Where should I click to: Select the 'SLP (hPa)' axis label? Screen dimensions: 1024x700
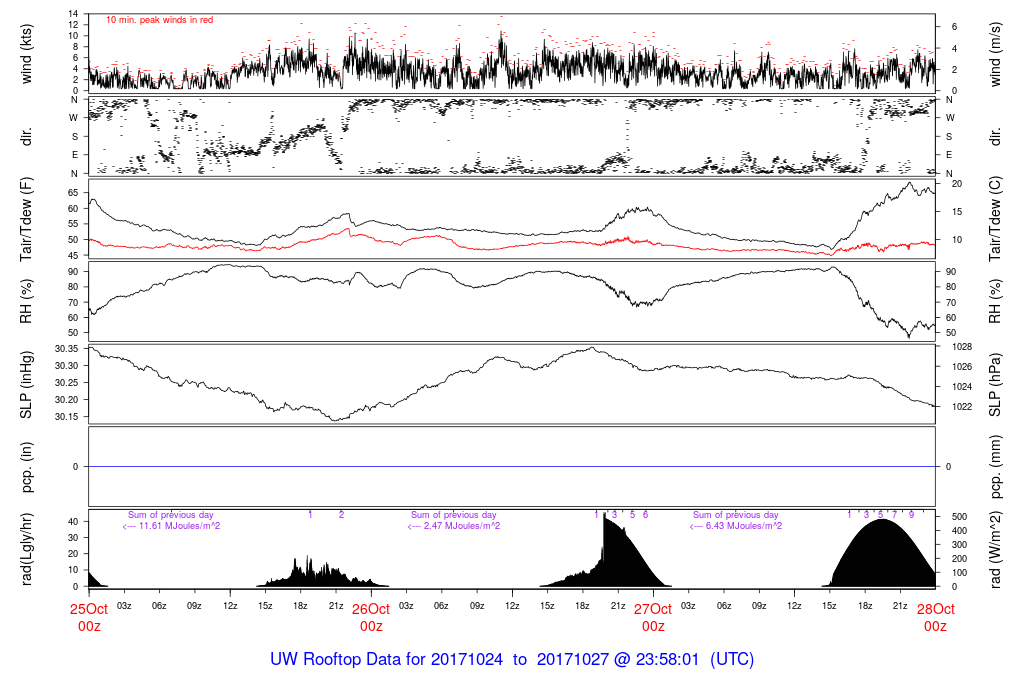click(995, 385)
